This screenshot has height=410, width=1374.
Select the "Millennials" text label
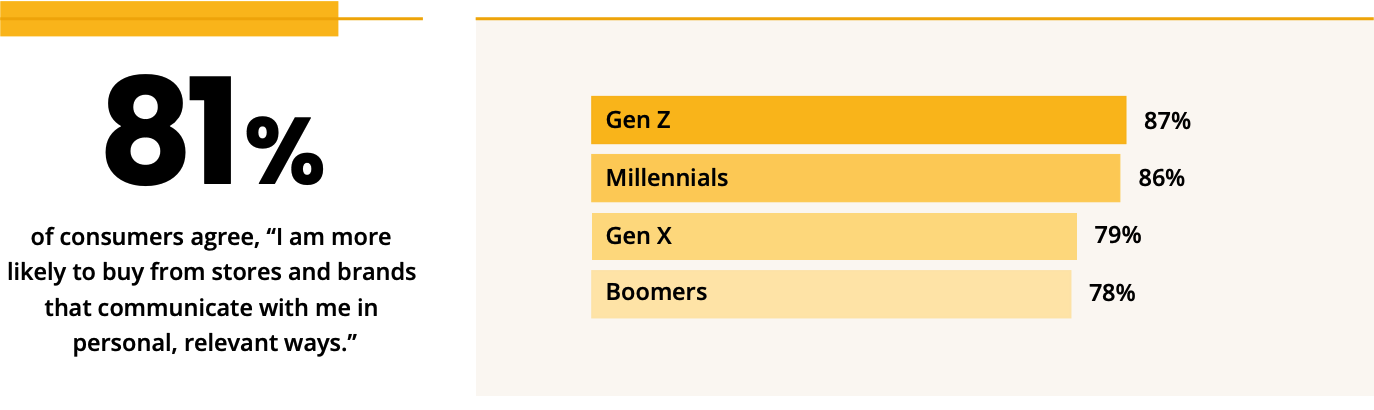(x=667, y=178)
